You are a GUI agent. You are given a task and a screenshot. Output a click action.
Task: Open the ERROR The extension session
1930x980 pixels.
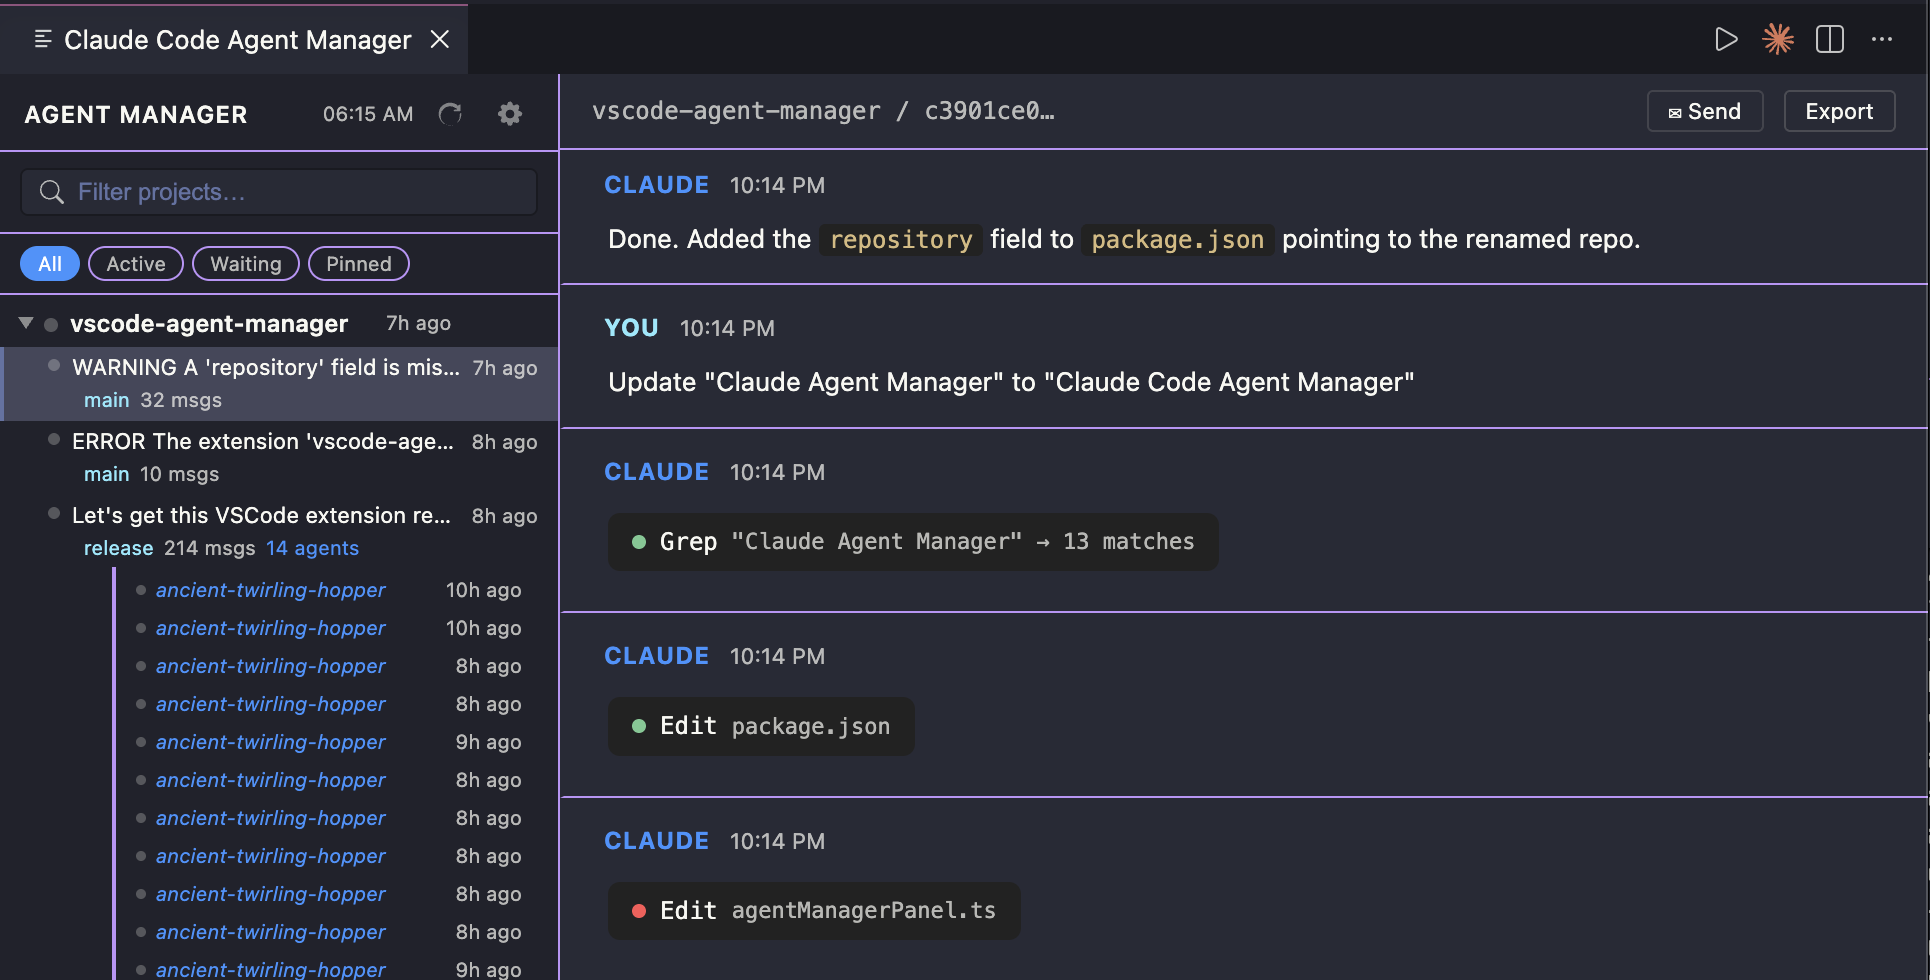[x=279, y=457]
